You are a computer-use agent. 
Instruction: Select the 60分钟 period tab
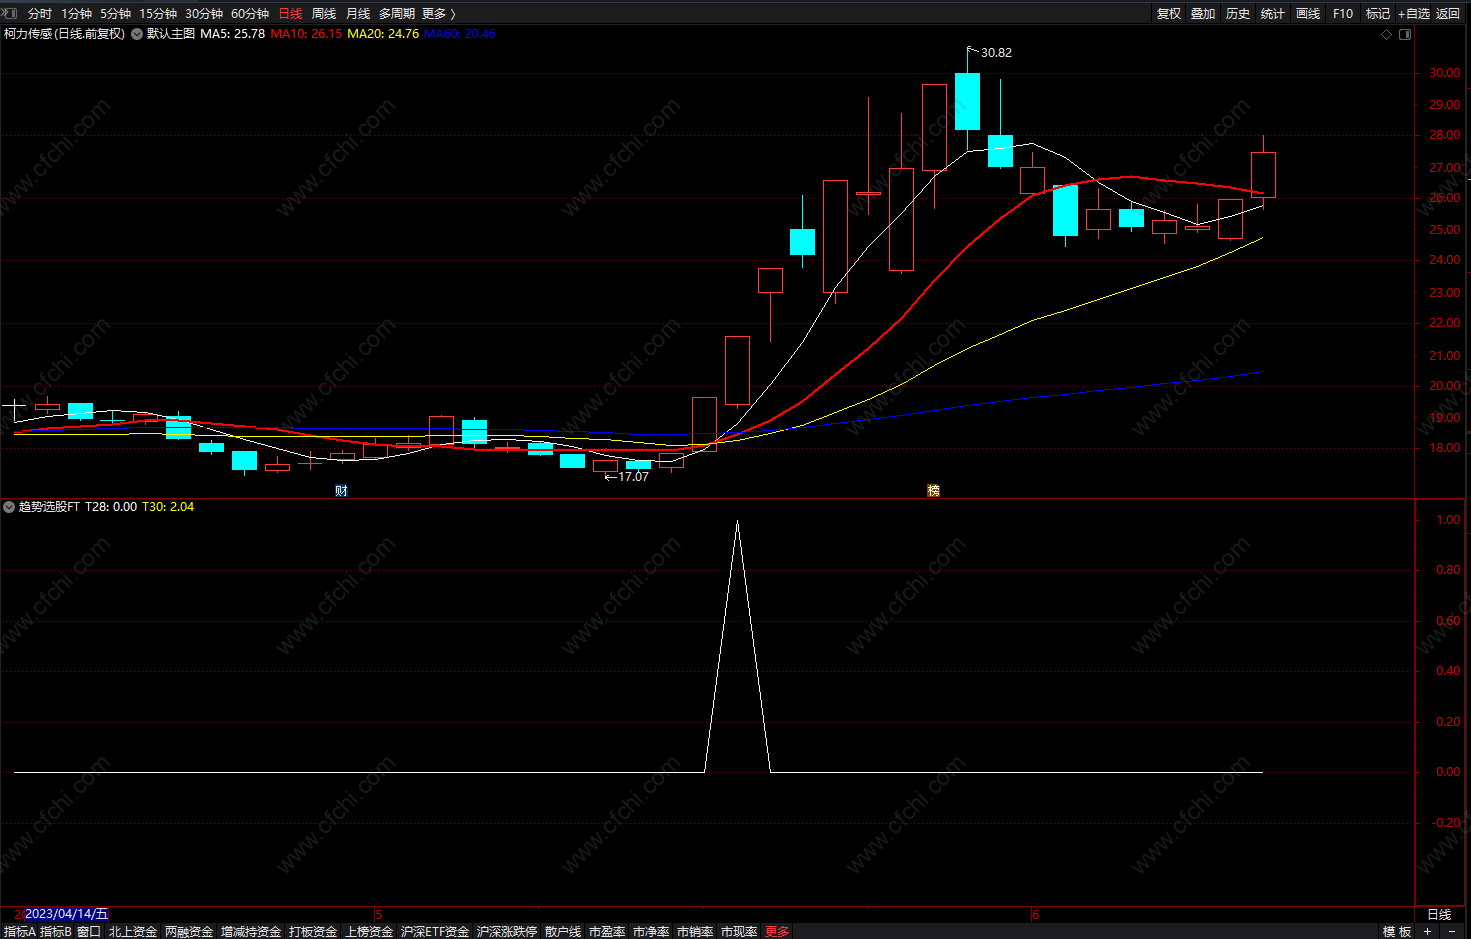[250, 13]
